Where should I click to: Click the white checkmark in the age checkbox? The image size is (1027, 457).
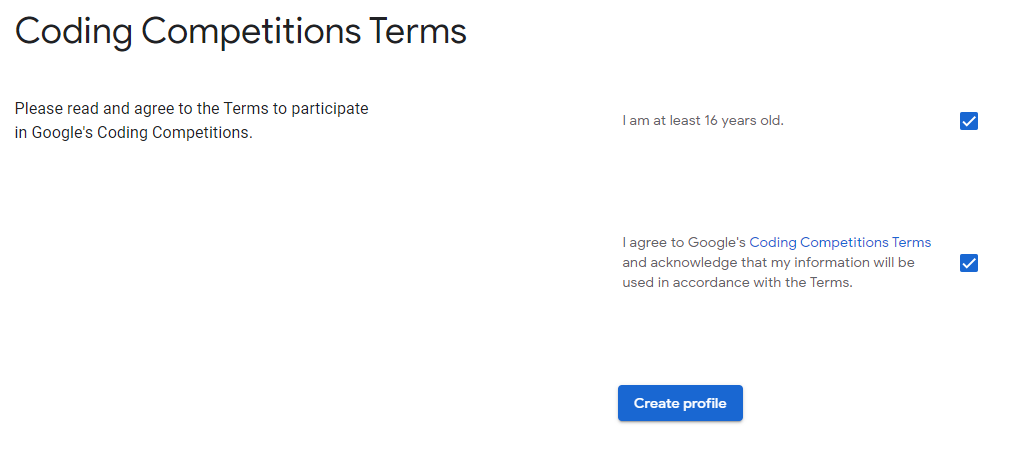click(968, 122)
